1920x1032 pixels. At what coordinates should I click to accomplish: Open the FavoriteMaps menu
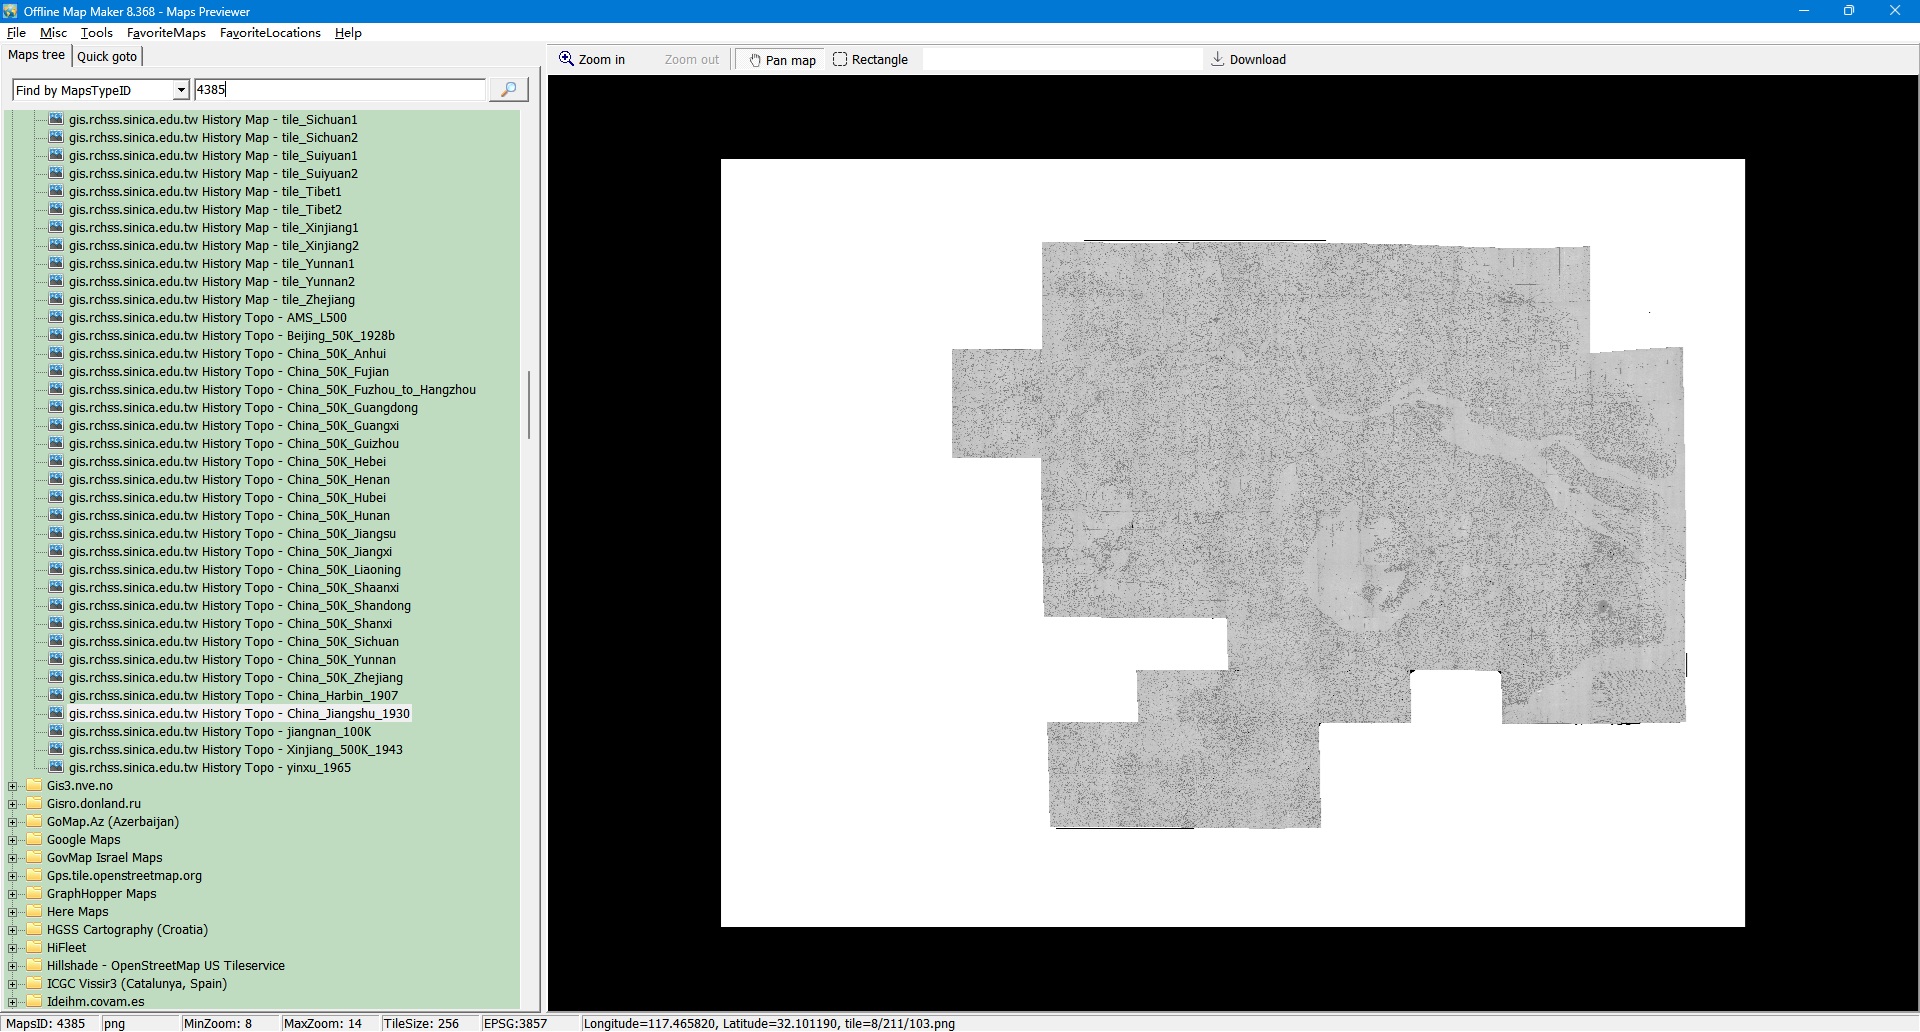(166, 33)
